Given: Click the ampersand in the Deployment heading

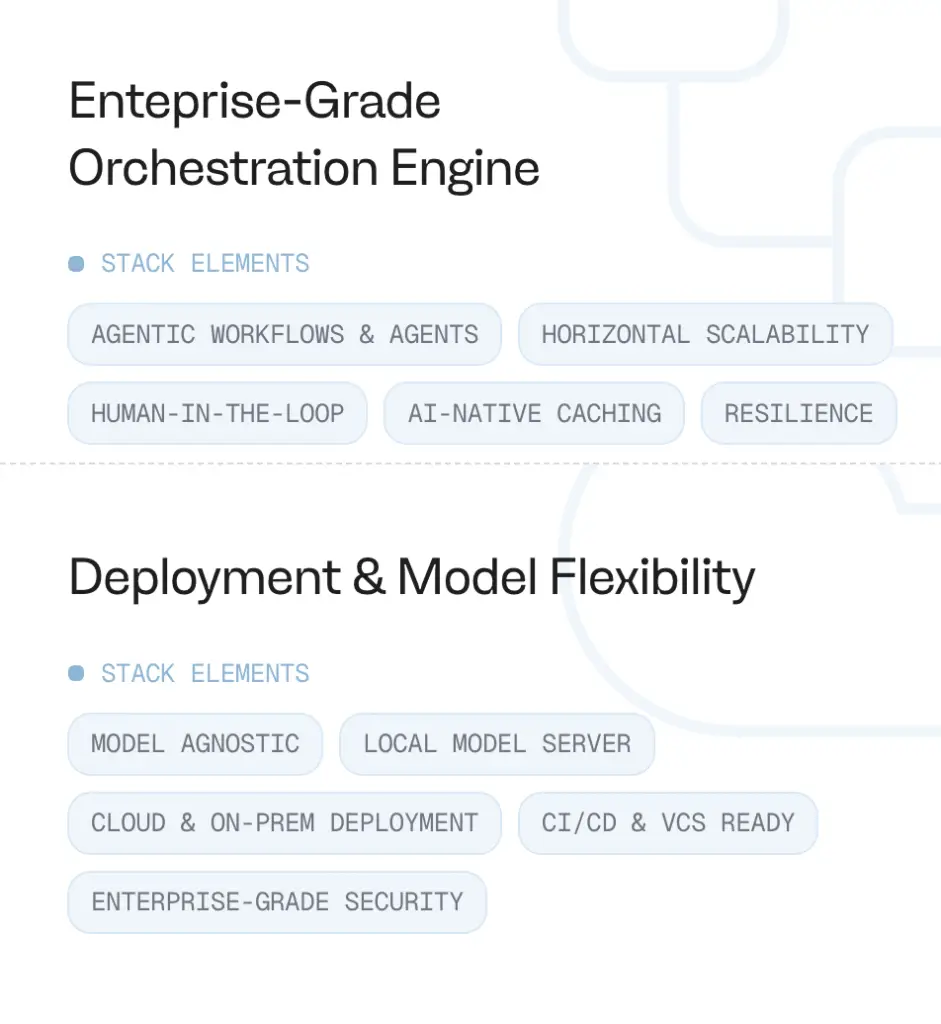Looking at the screenshot, I should coord(369,578).
